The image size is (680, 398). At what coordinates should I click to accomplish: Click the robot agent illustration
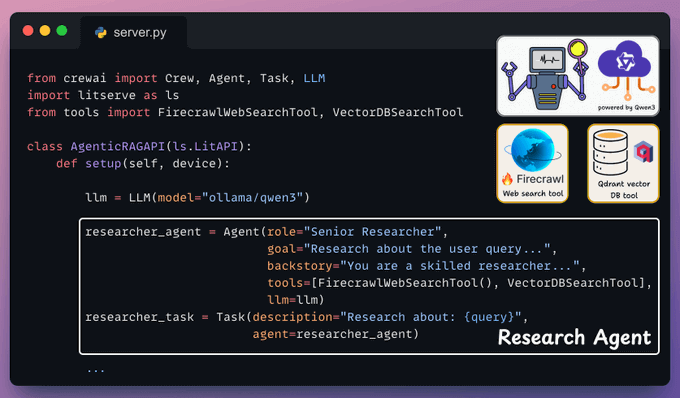tap(546, 75)
